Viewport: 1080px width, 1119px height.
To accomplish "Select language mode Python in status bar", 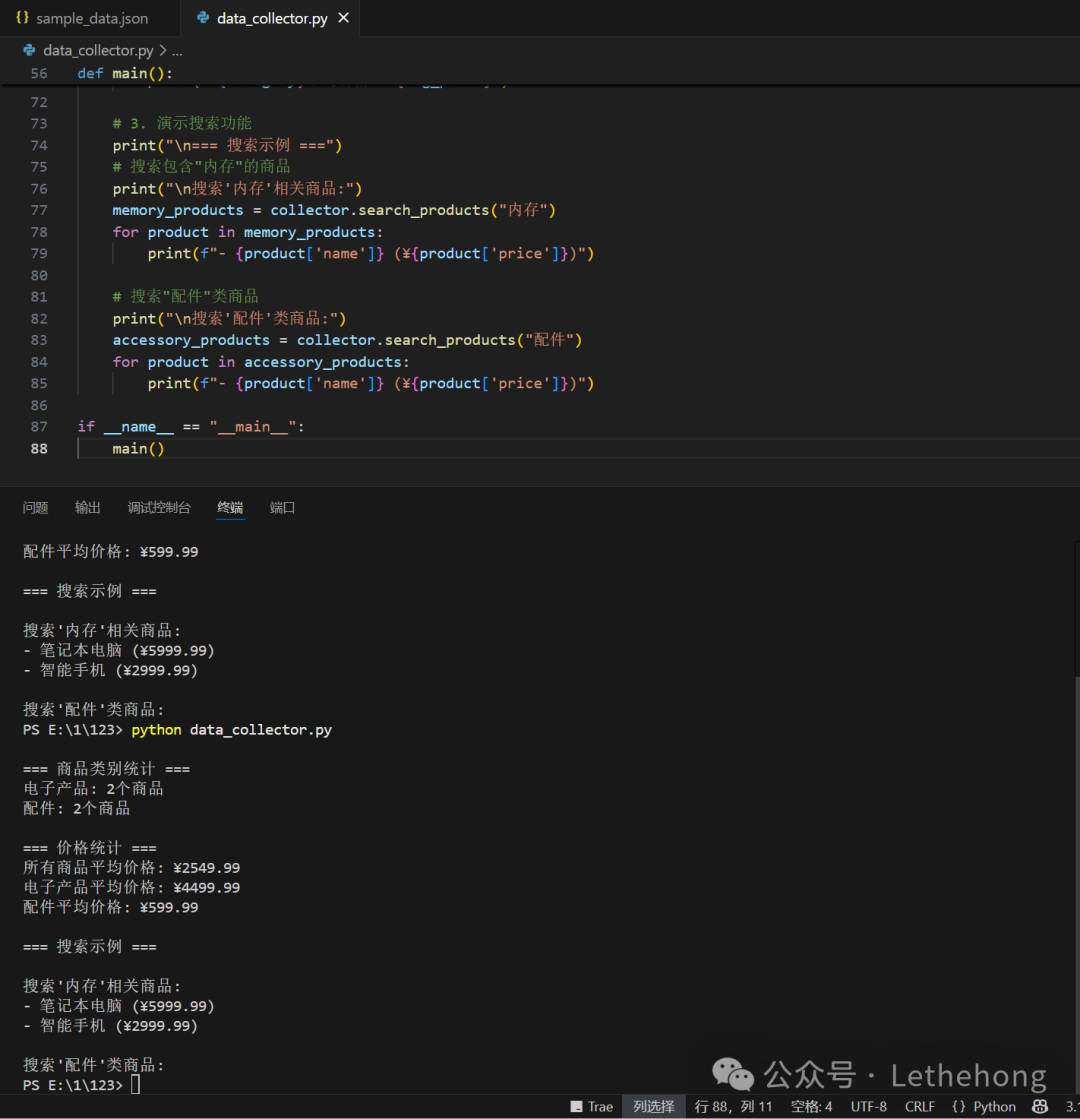I will (994, 1106).
